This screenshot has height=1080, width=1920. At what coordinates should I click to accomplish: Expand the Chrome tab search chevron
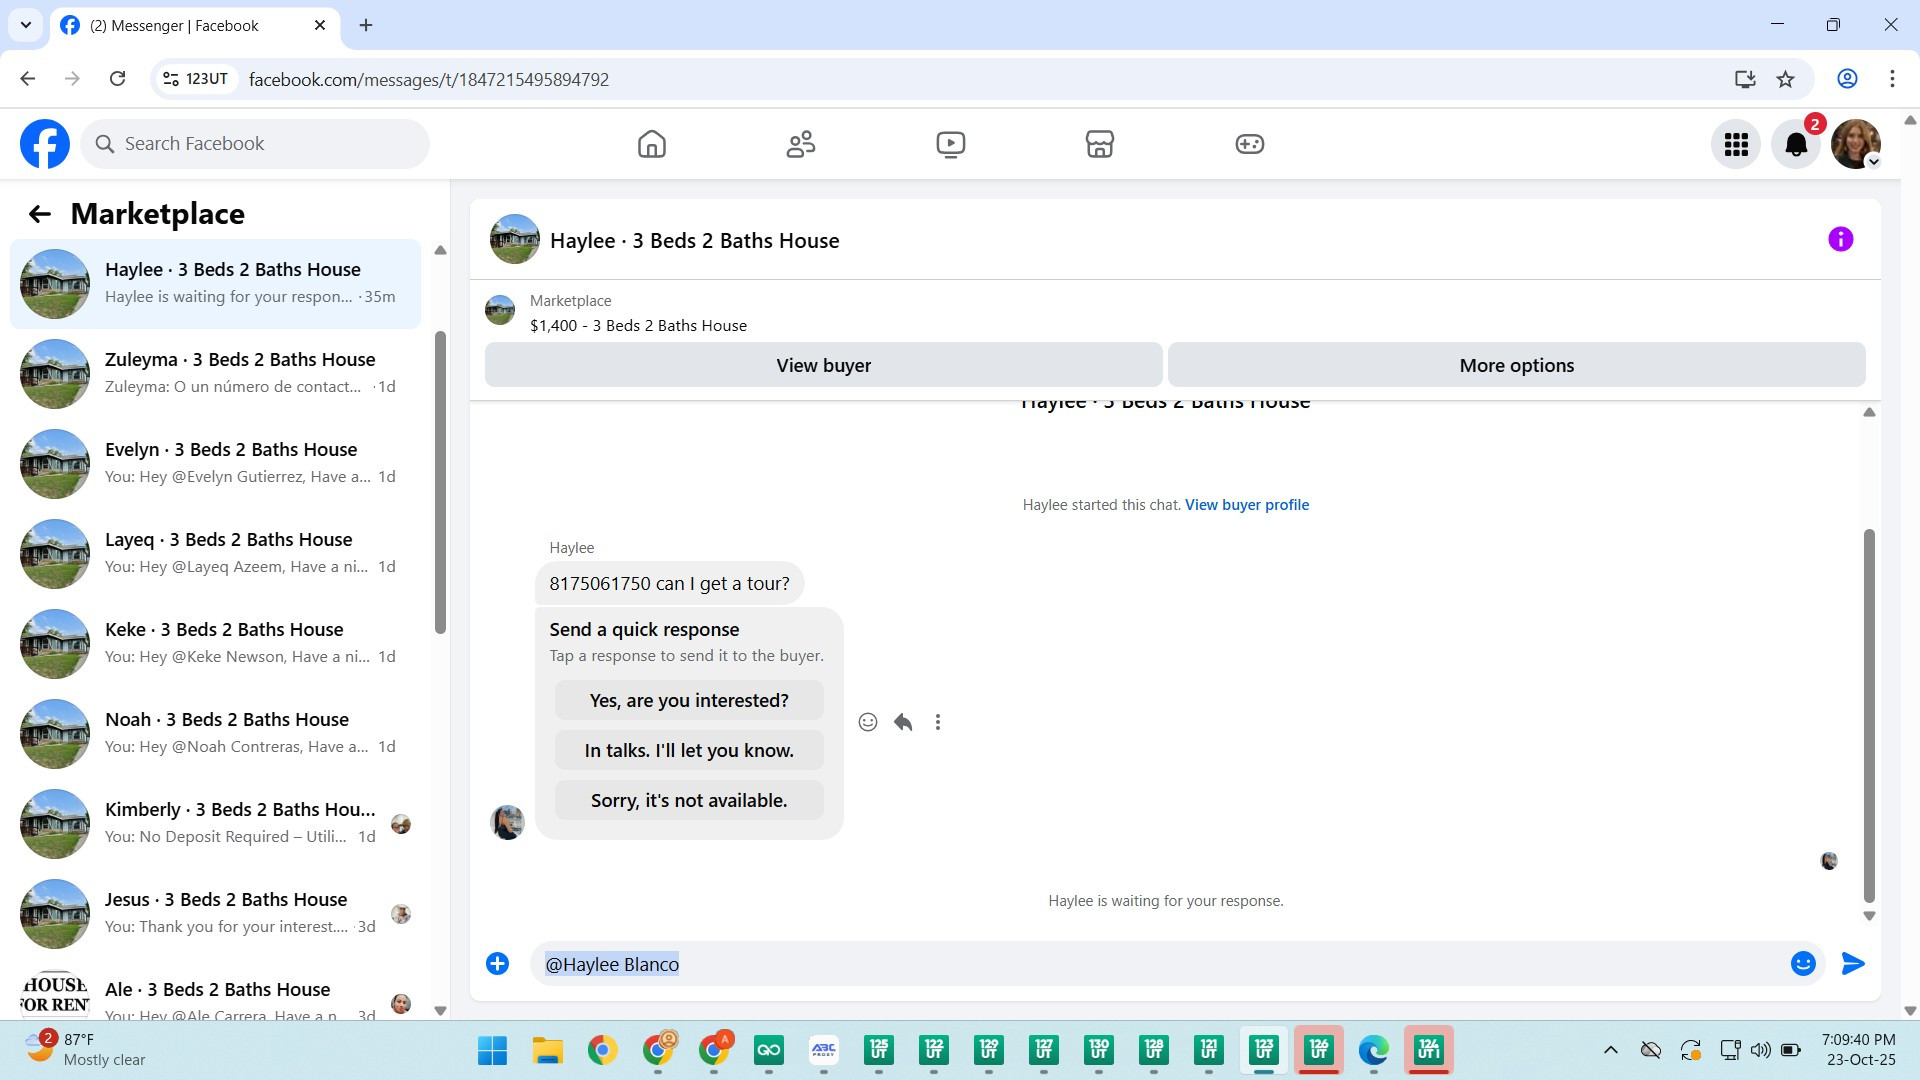point(25,25)
